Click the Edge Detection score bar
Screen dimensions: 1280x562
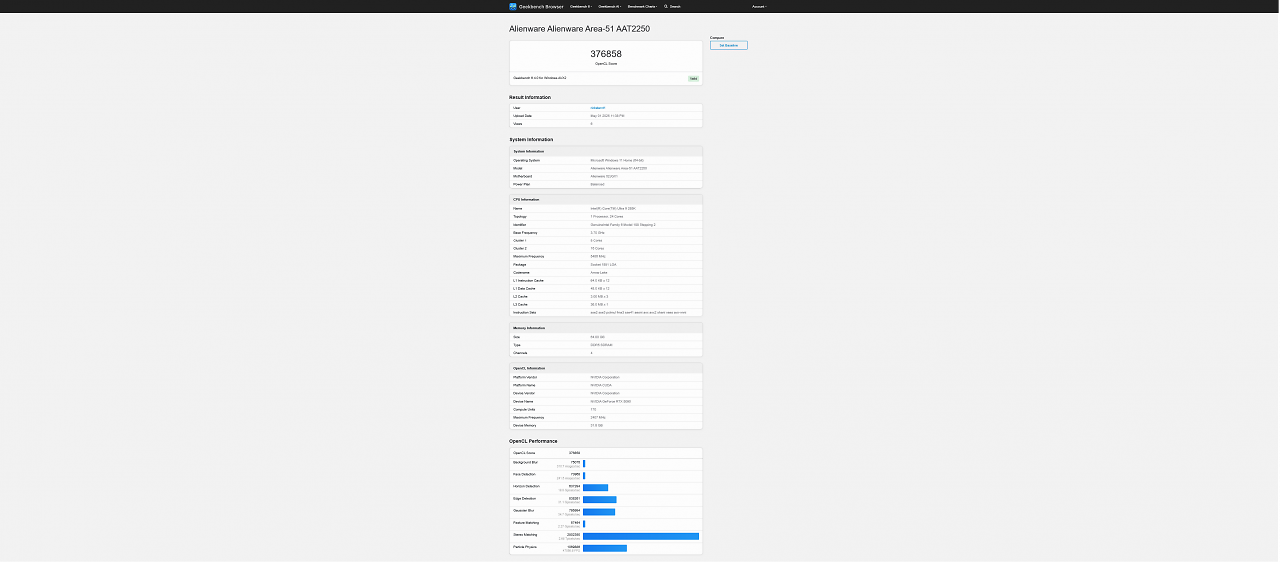click(600, 499)
